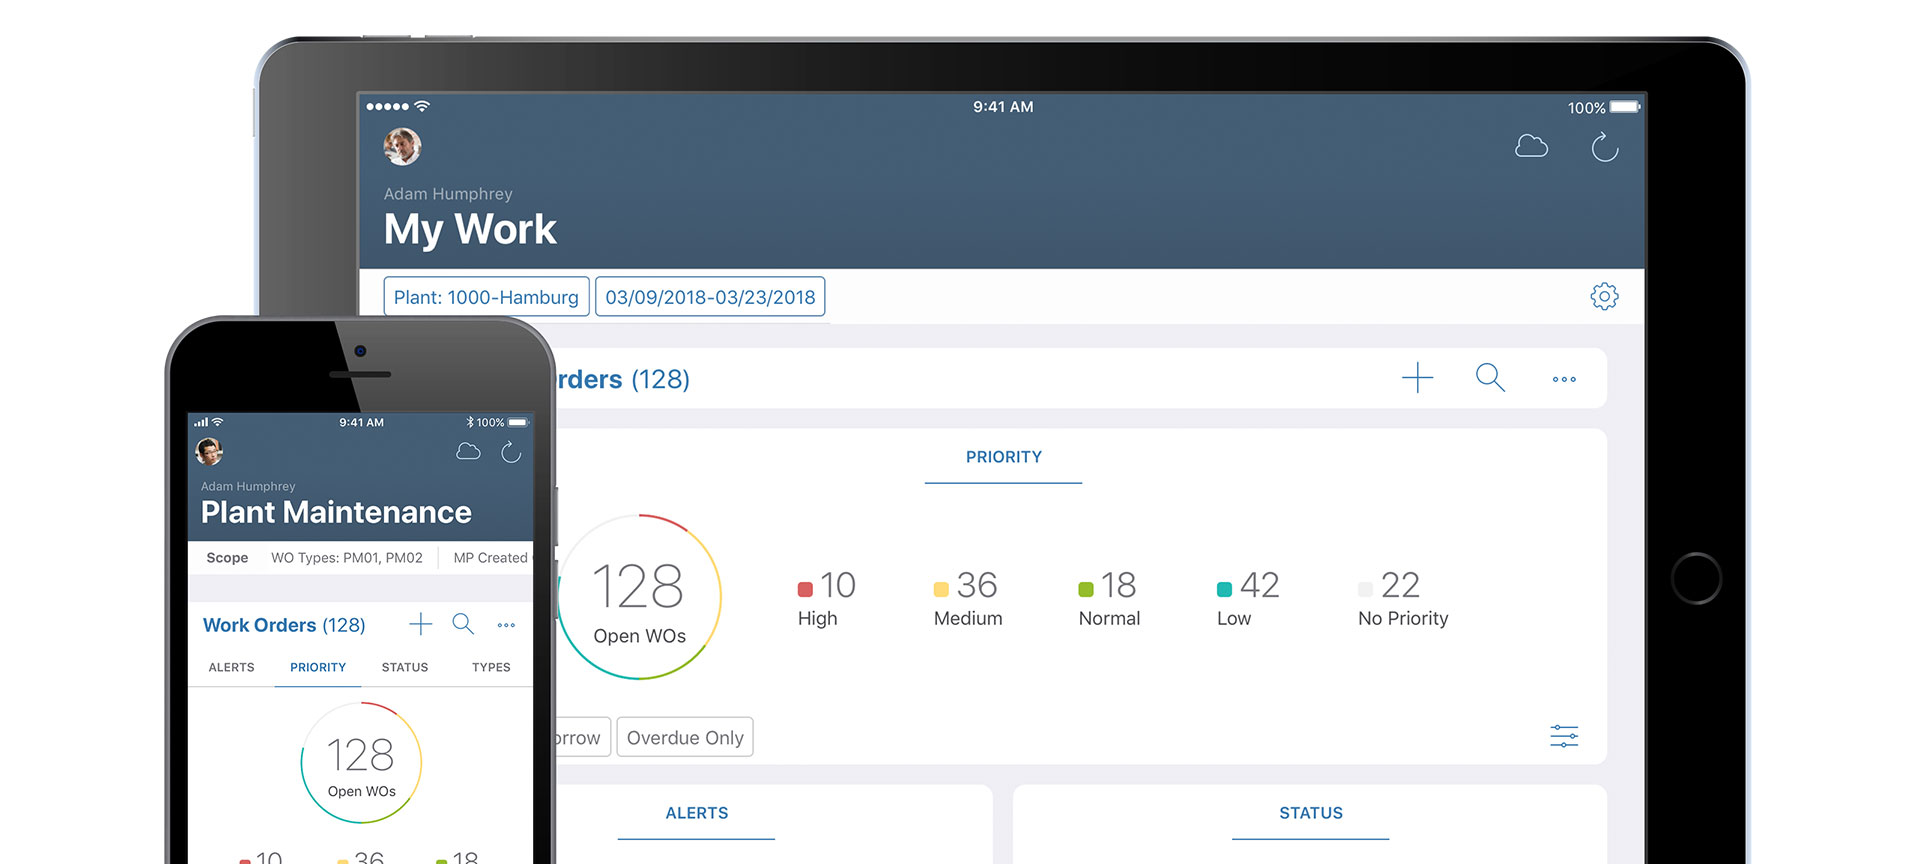
Task: Tap 128 Open WOs chart on iPad
Action: [x=639, y=597]
